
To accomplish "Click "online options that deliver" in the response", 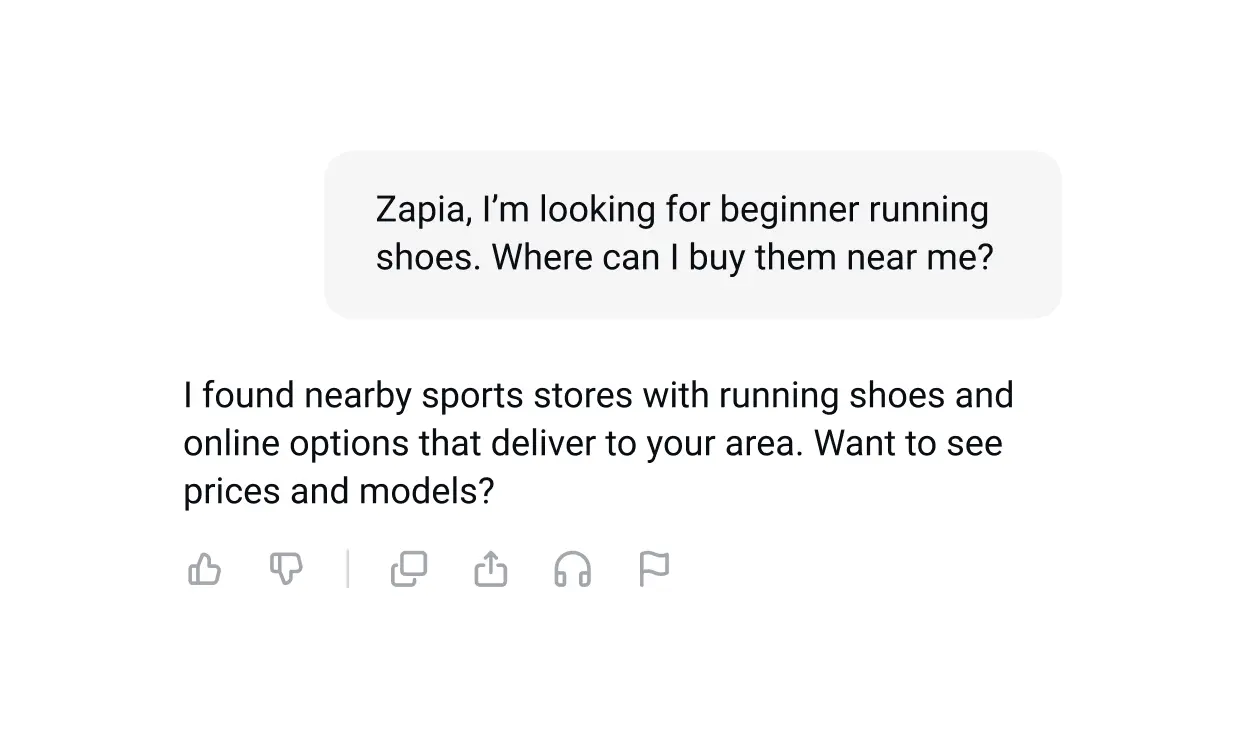I will 390,444.
